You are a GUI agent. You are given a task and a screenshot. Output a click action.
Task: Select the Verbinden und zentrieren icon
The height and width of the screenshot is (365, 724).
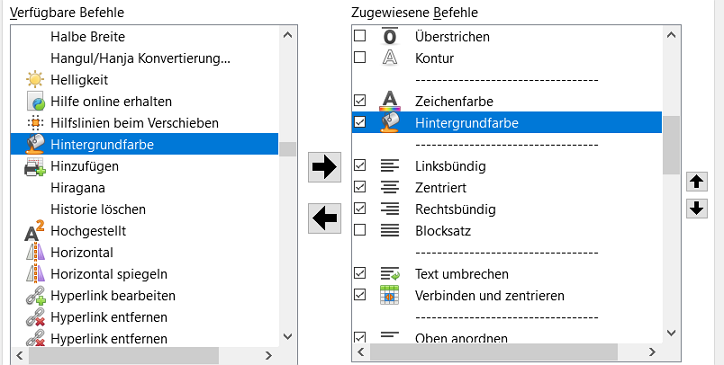pyautogui.click(x=389, y=295)
